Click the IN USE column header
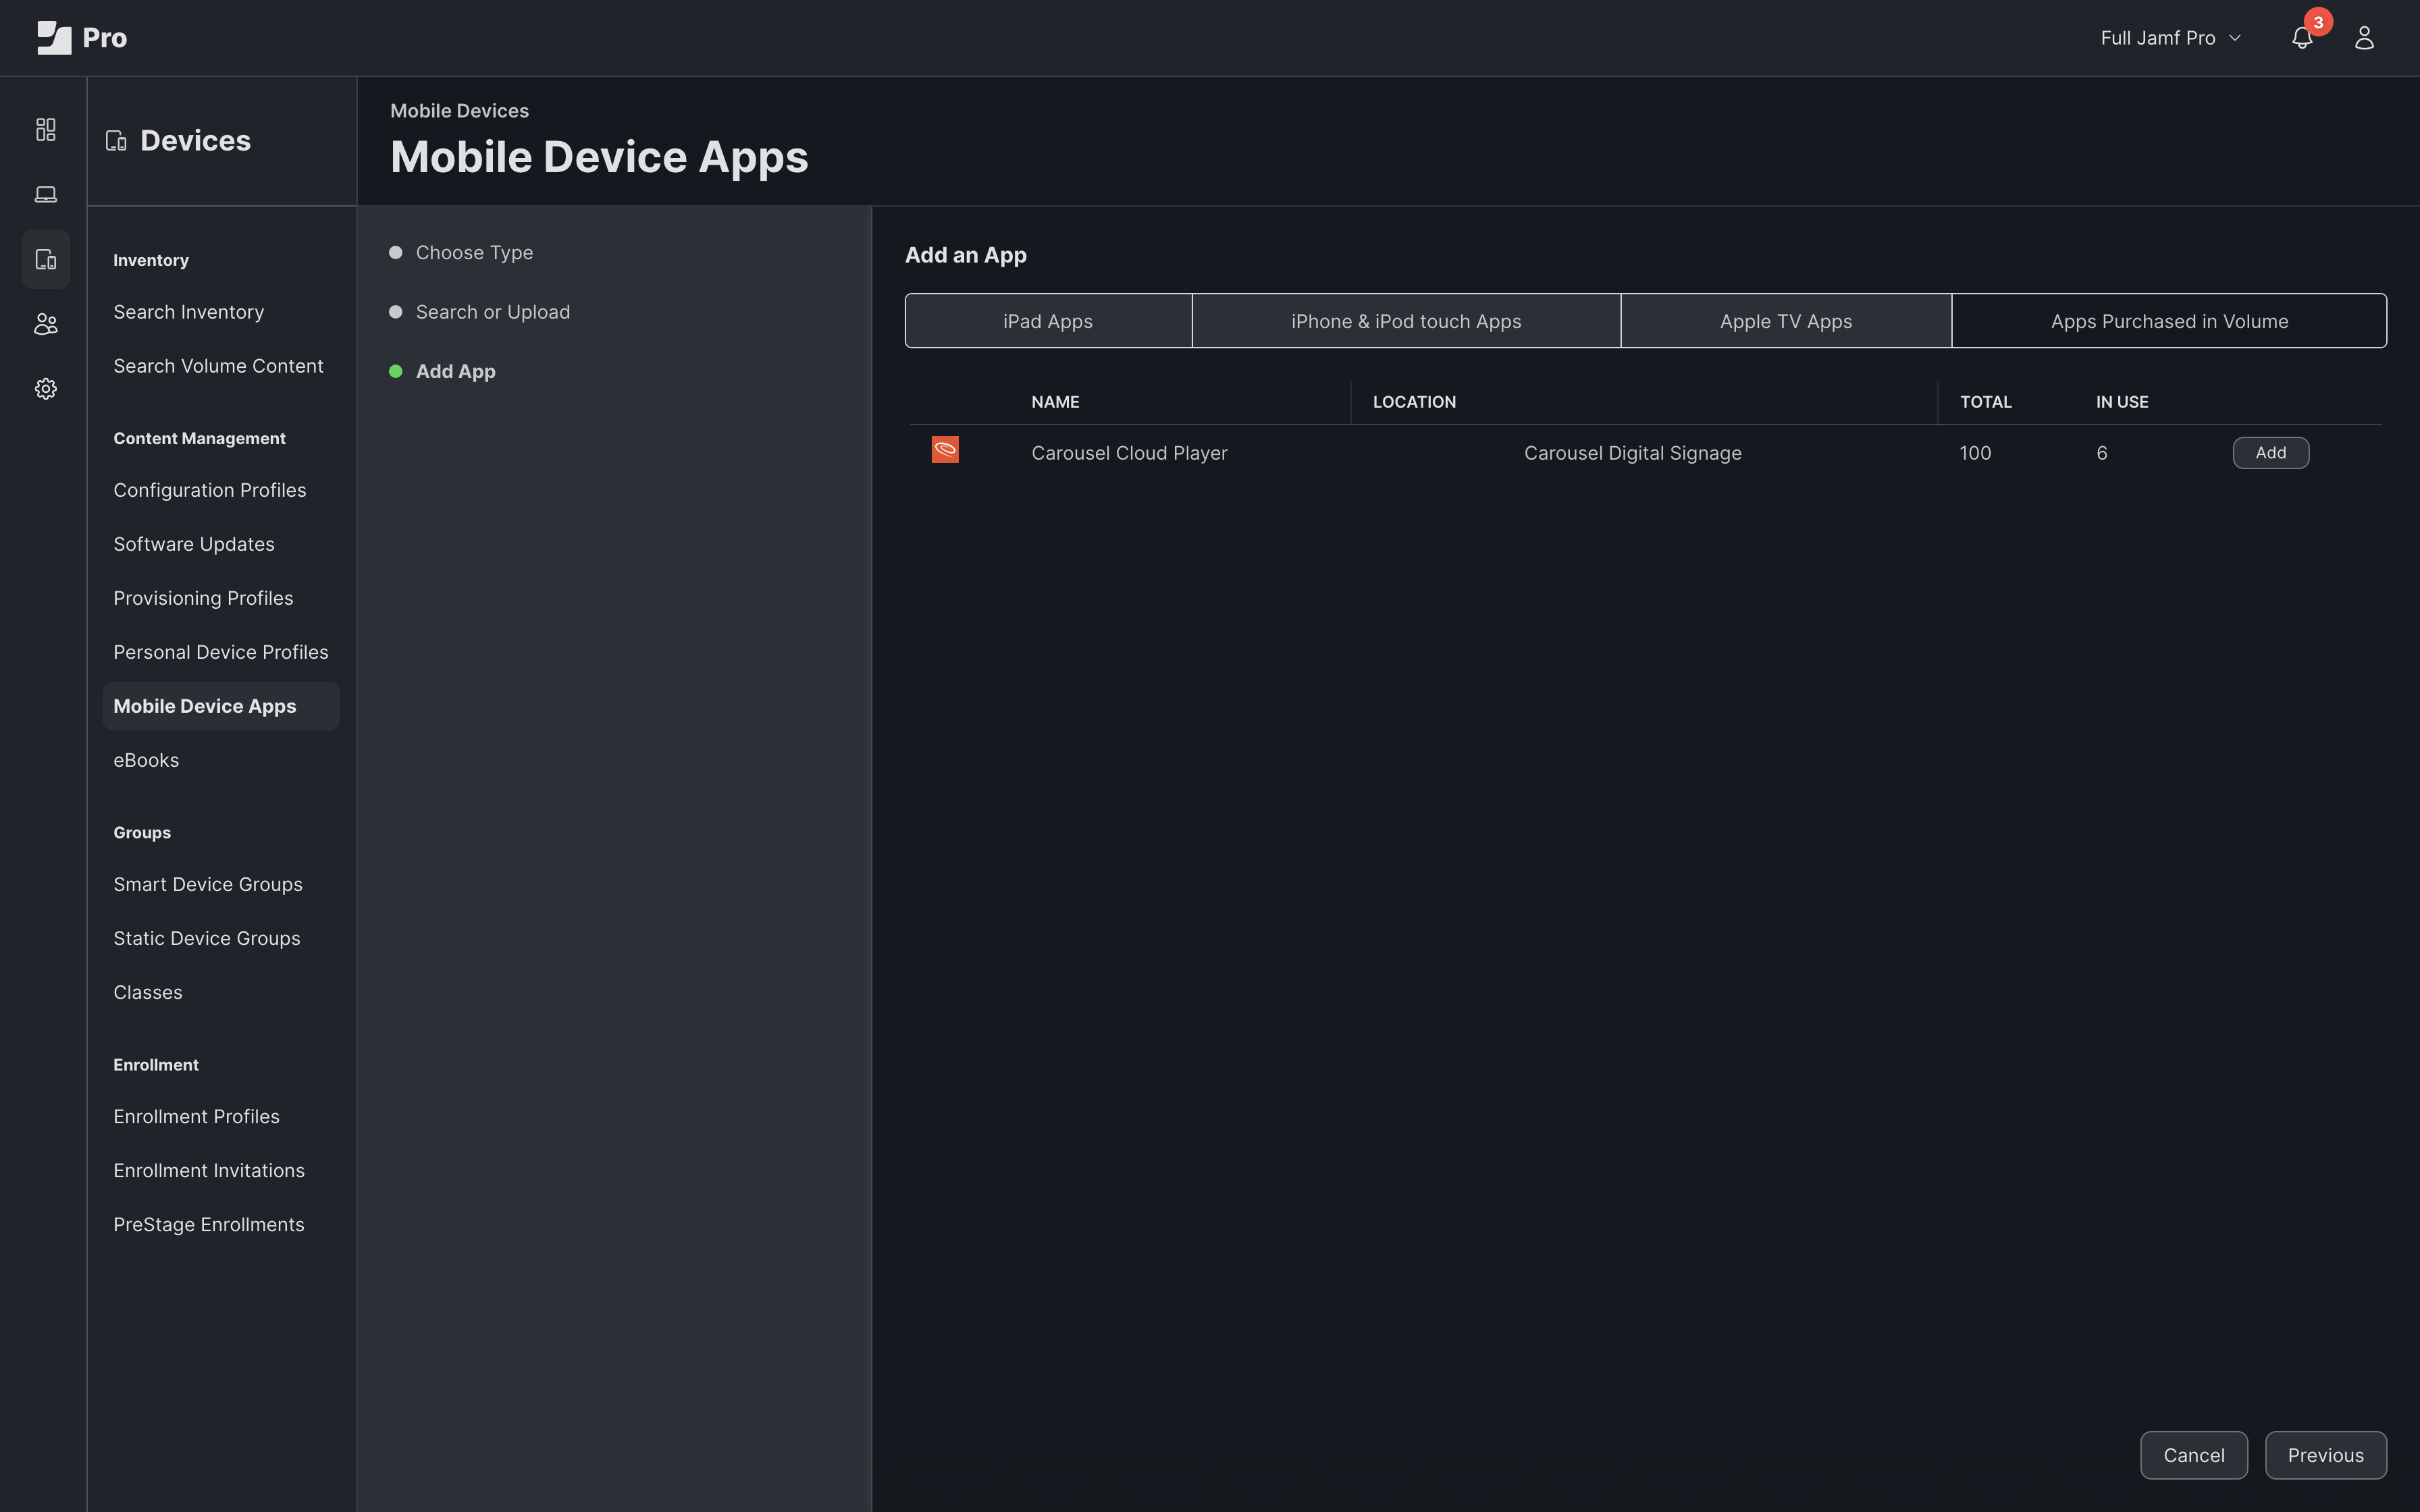Screen dimensions: 2420x1512 (x=2122, y=402)
